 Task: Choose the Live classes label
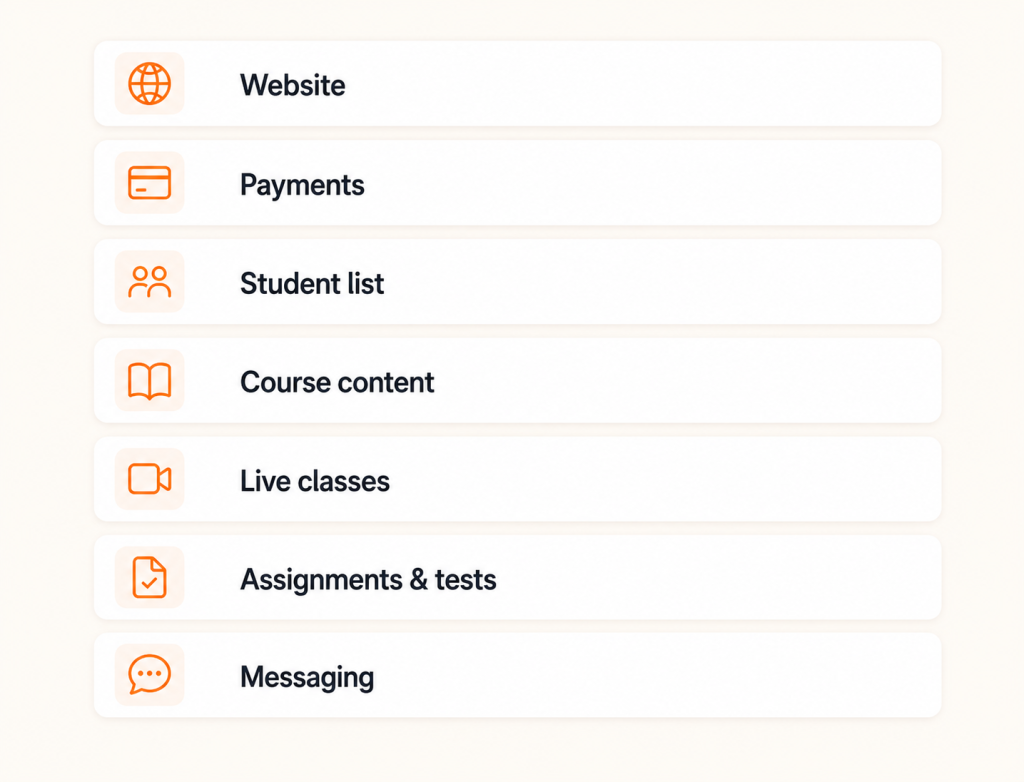(315, 481)
